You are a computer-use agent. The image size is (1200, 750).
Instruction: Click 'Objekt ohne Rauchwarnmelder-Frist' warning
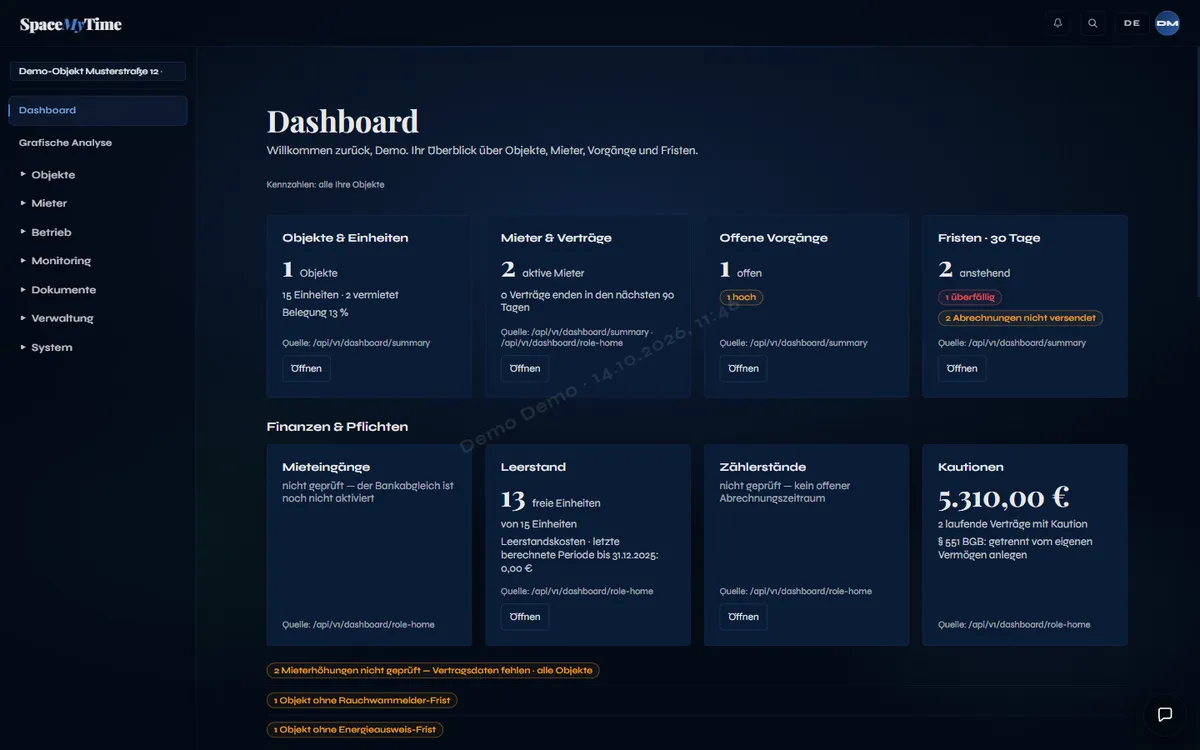coord(362,701)
